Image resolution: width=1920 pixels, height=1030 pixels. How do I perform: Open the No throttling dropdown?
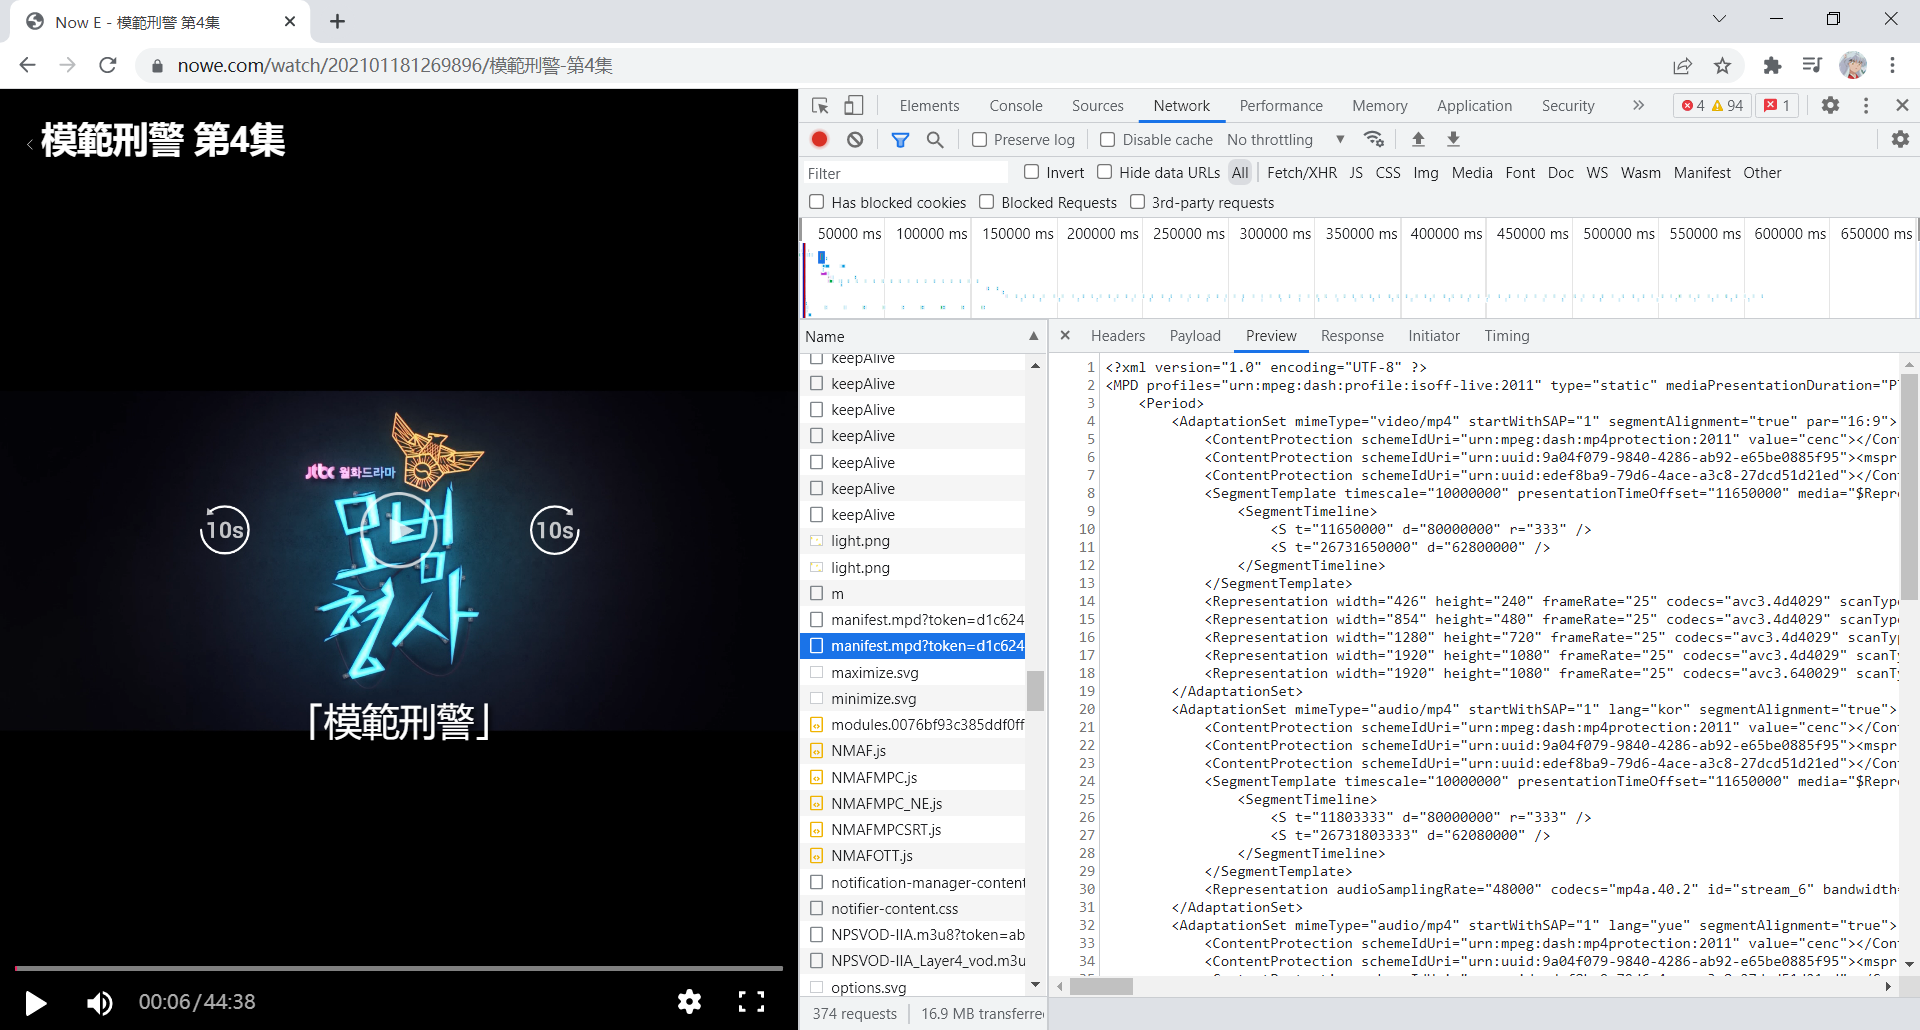coord(1285,140)
